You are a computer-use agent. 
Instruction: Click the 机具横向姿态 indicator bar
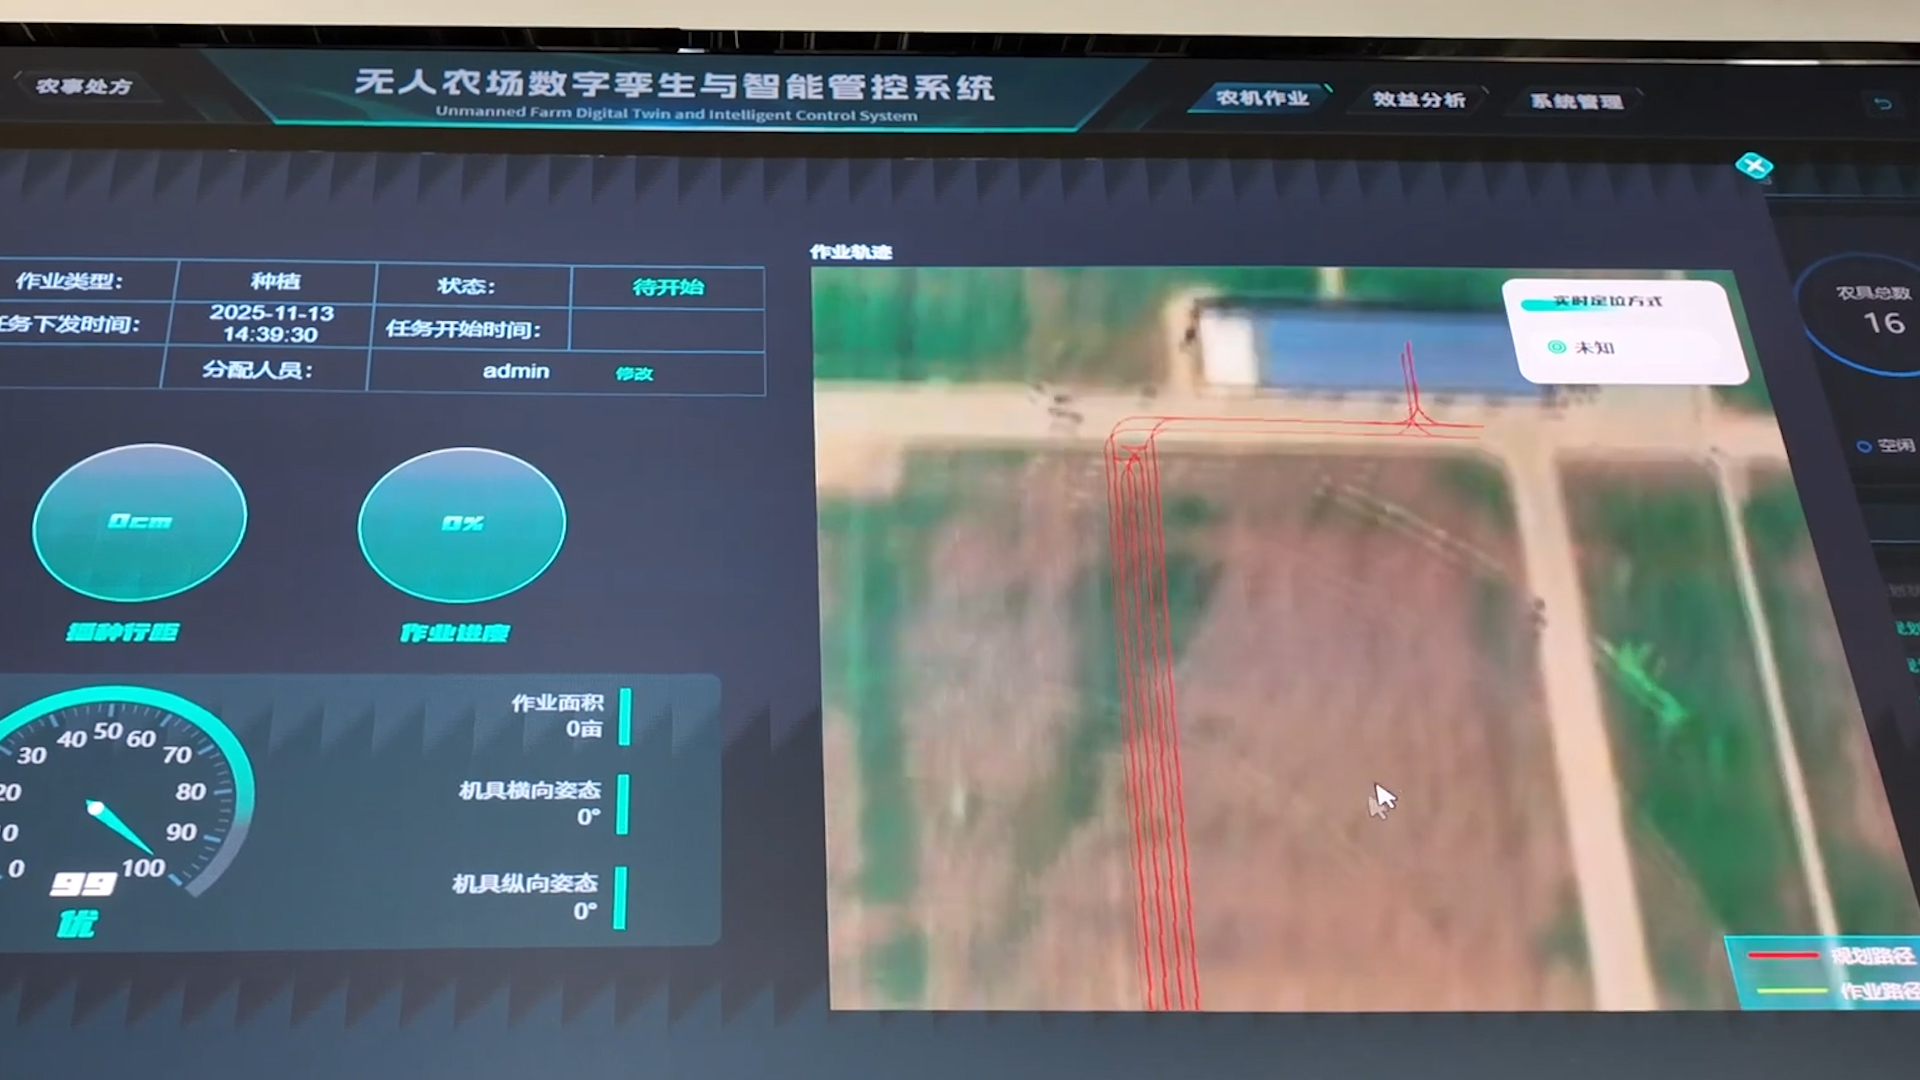(x=623, y=804)
